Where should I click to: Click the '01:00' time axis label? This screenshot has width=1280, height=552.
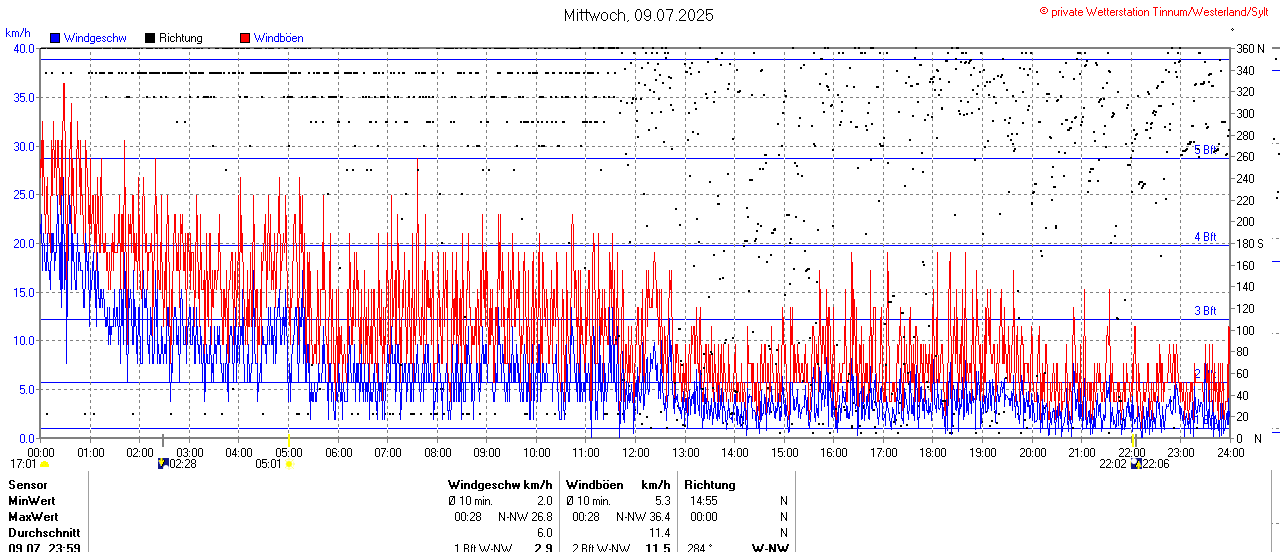(x=90, y=452)
